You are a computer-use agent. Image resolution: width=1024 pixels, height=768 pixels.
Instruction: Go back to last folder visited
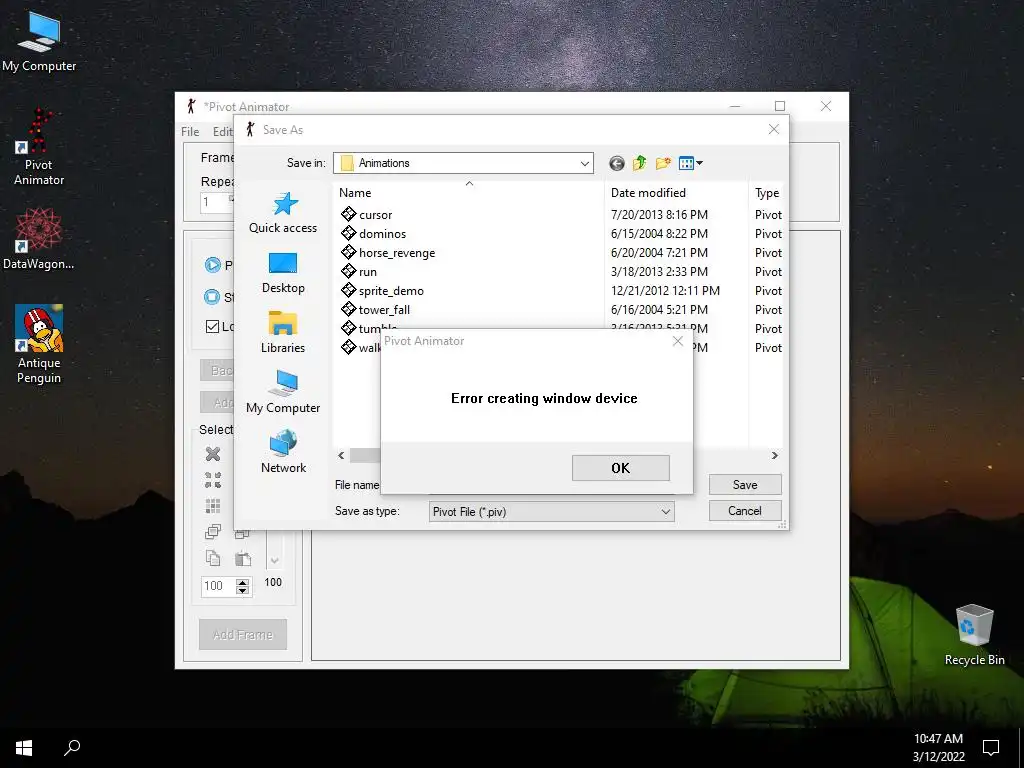pyautogui.click(x=616, y=163)
